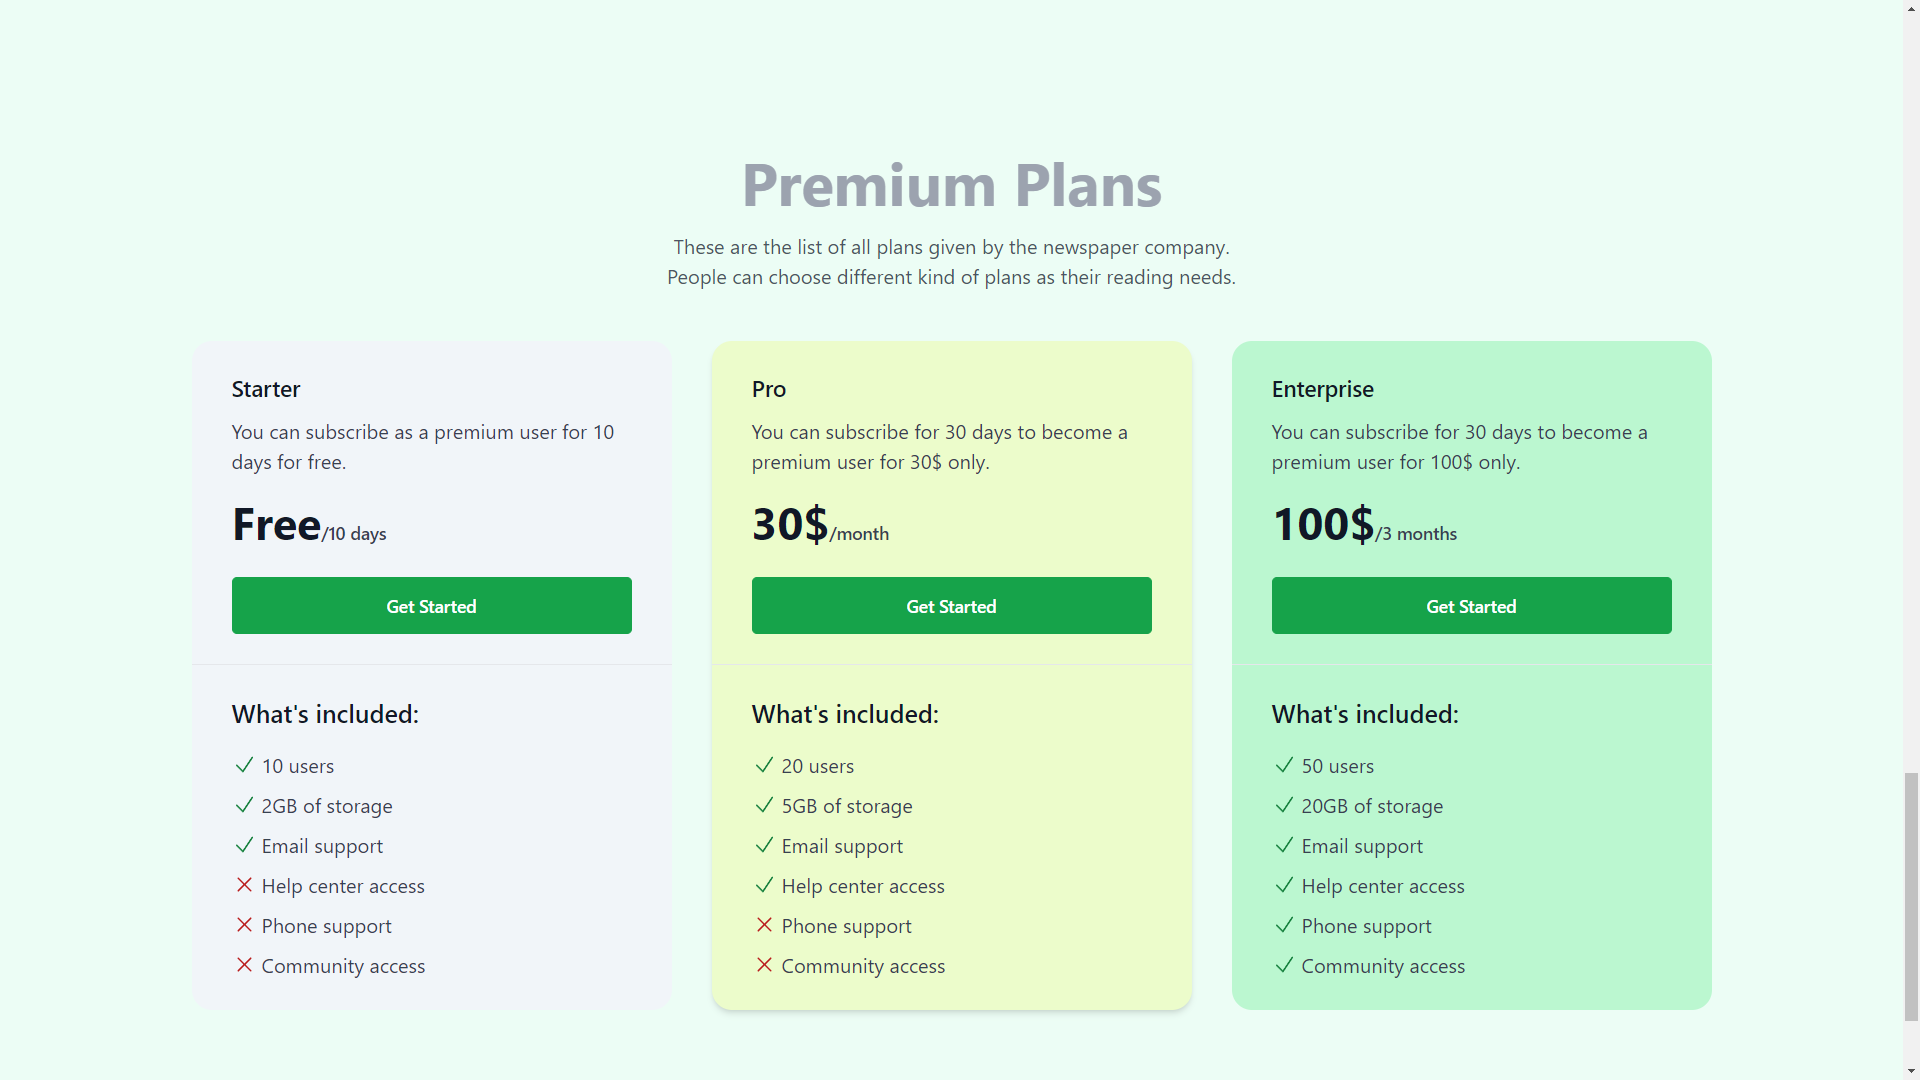Click the Enterprise plan title

[x=1322, y=389]
